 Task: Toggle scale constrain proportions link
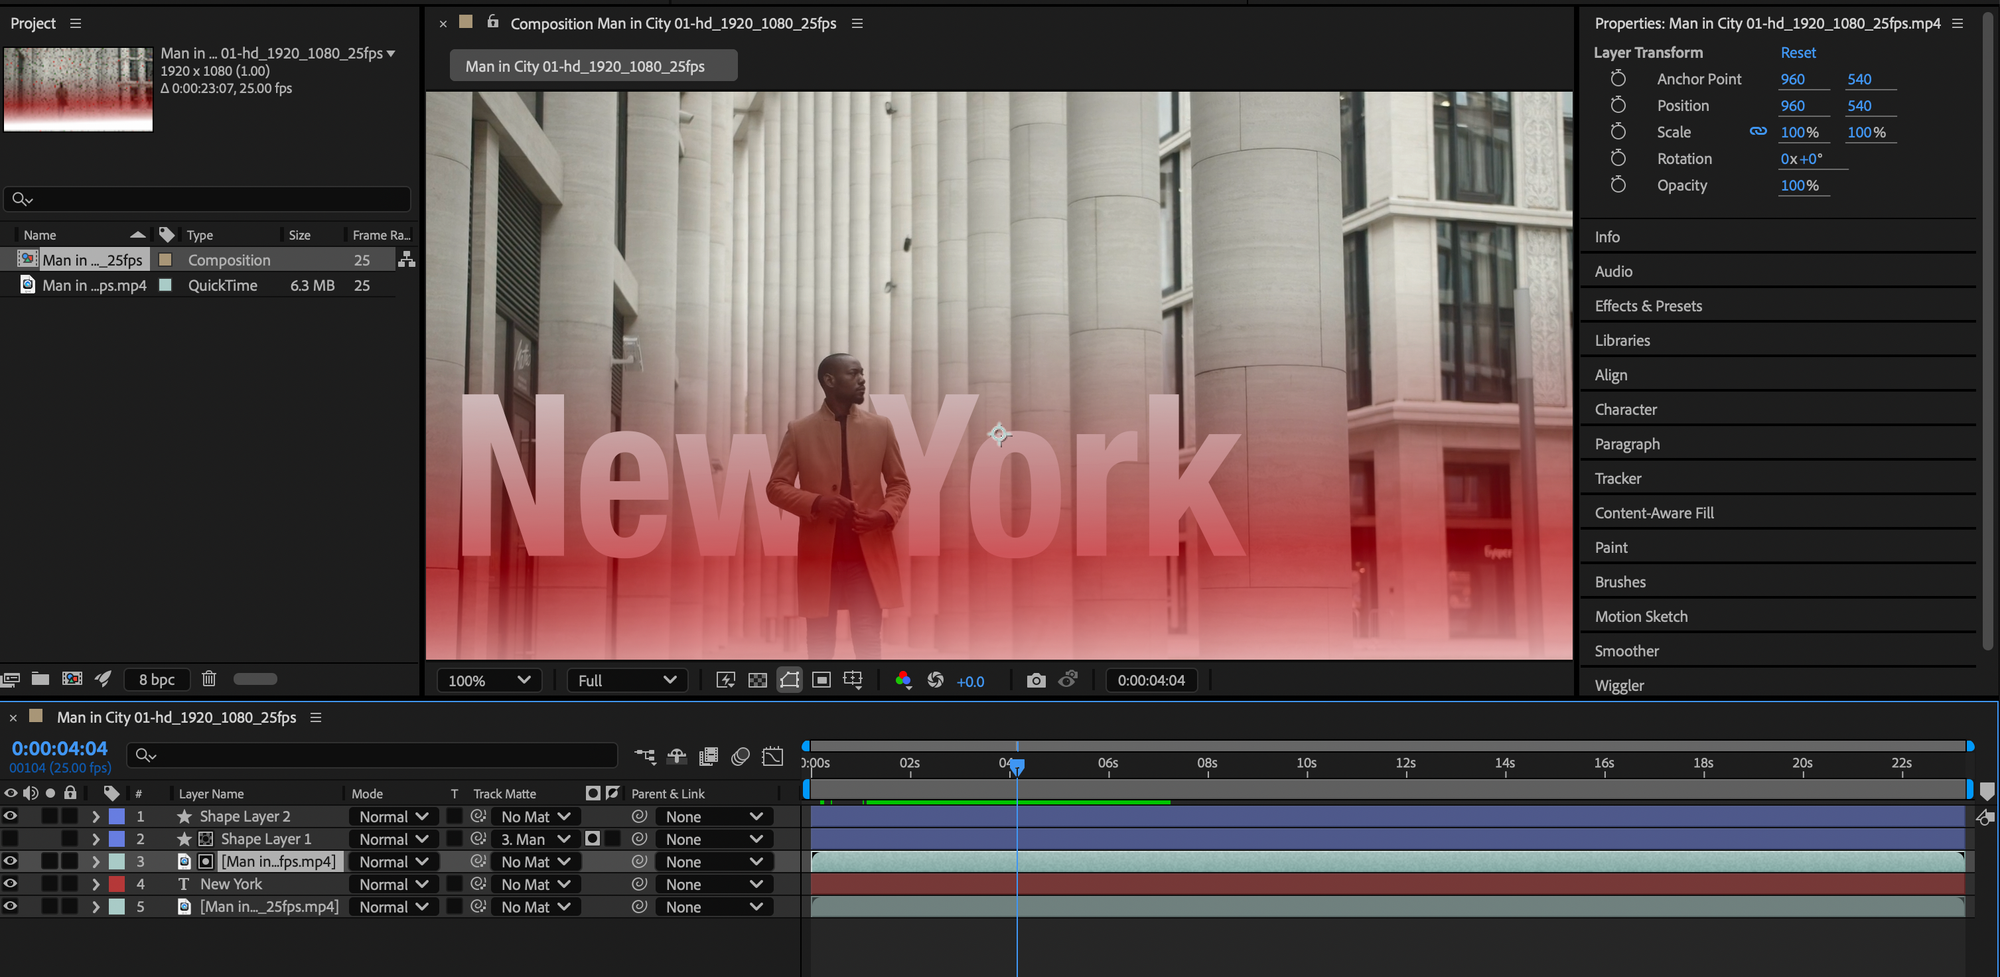[1757, 132]
